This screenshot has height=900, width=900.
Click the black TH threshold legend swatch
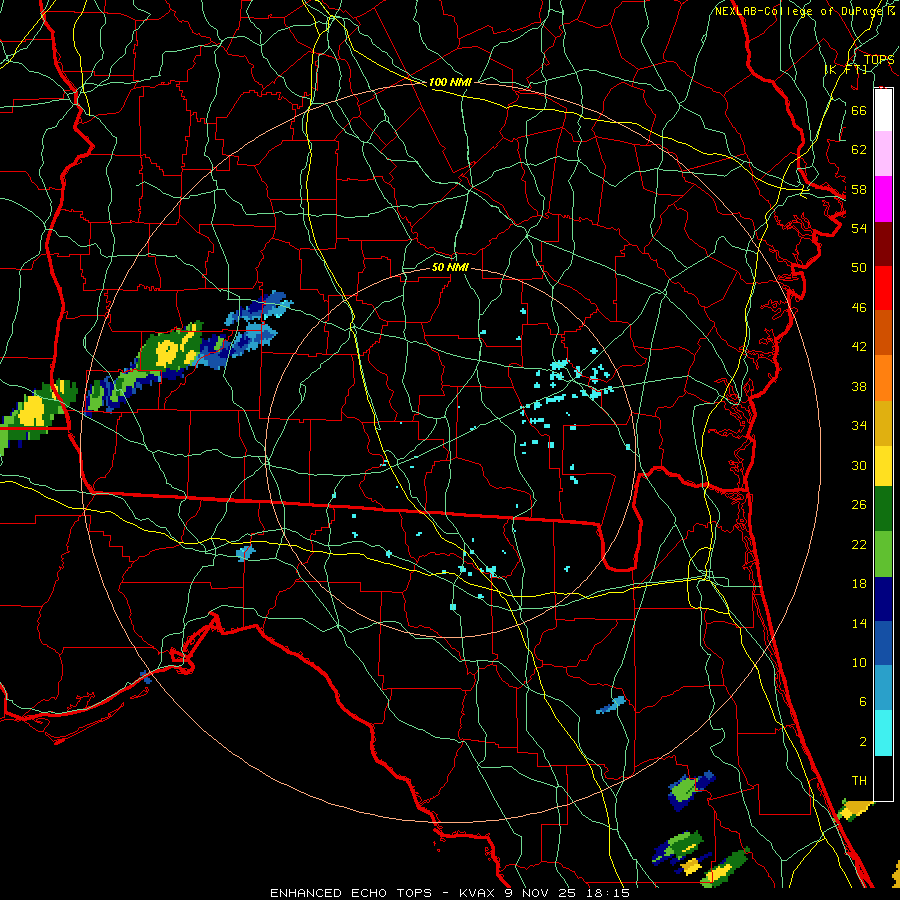[x=883, y=778]
